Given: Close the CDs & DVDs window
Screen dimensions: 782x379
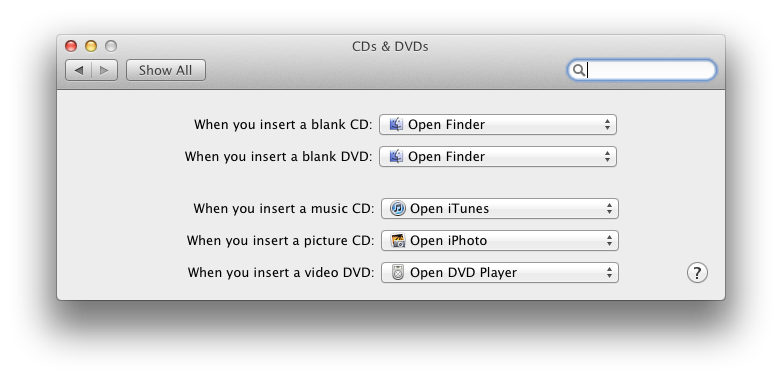Looking at the screenshot, I should click(x=71, y=46).
